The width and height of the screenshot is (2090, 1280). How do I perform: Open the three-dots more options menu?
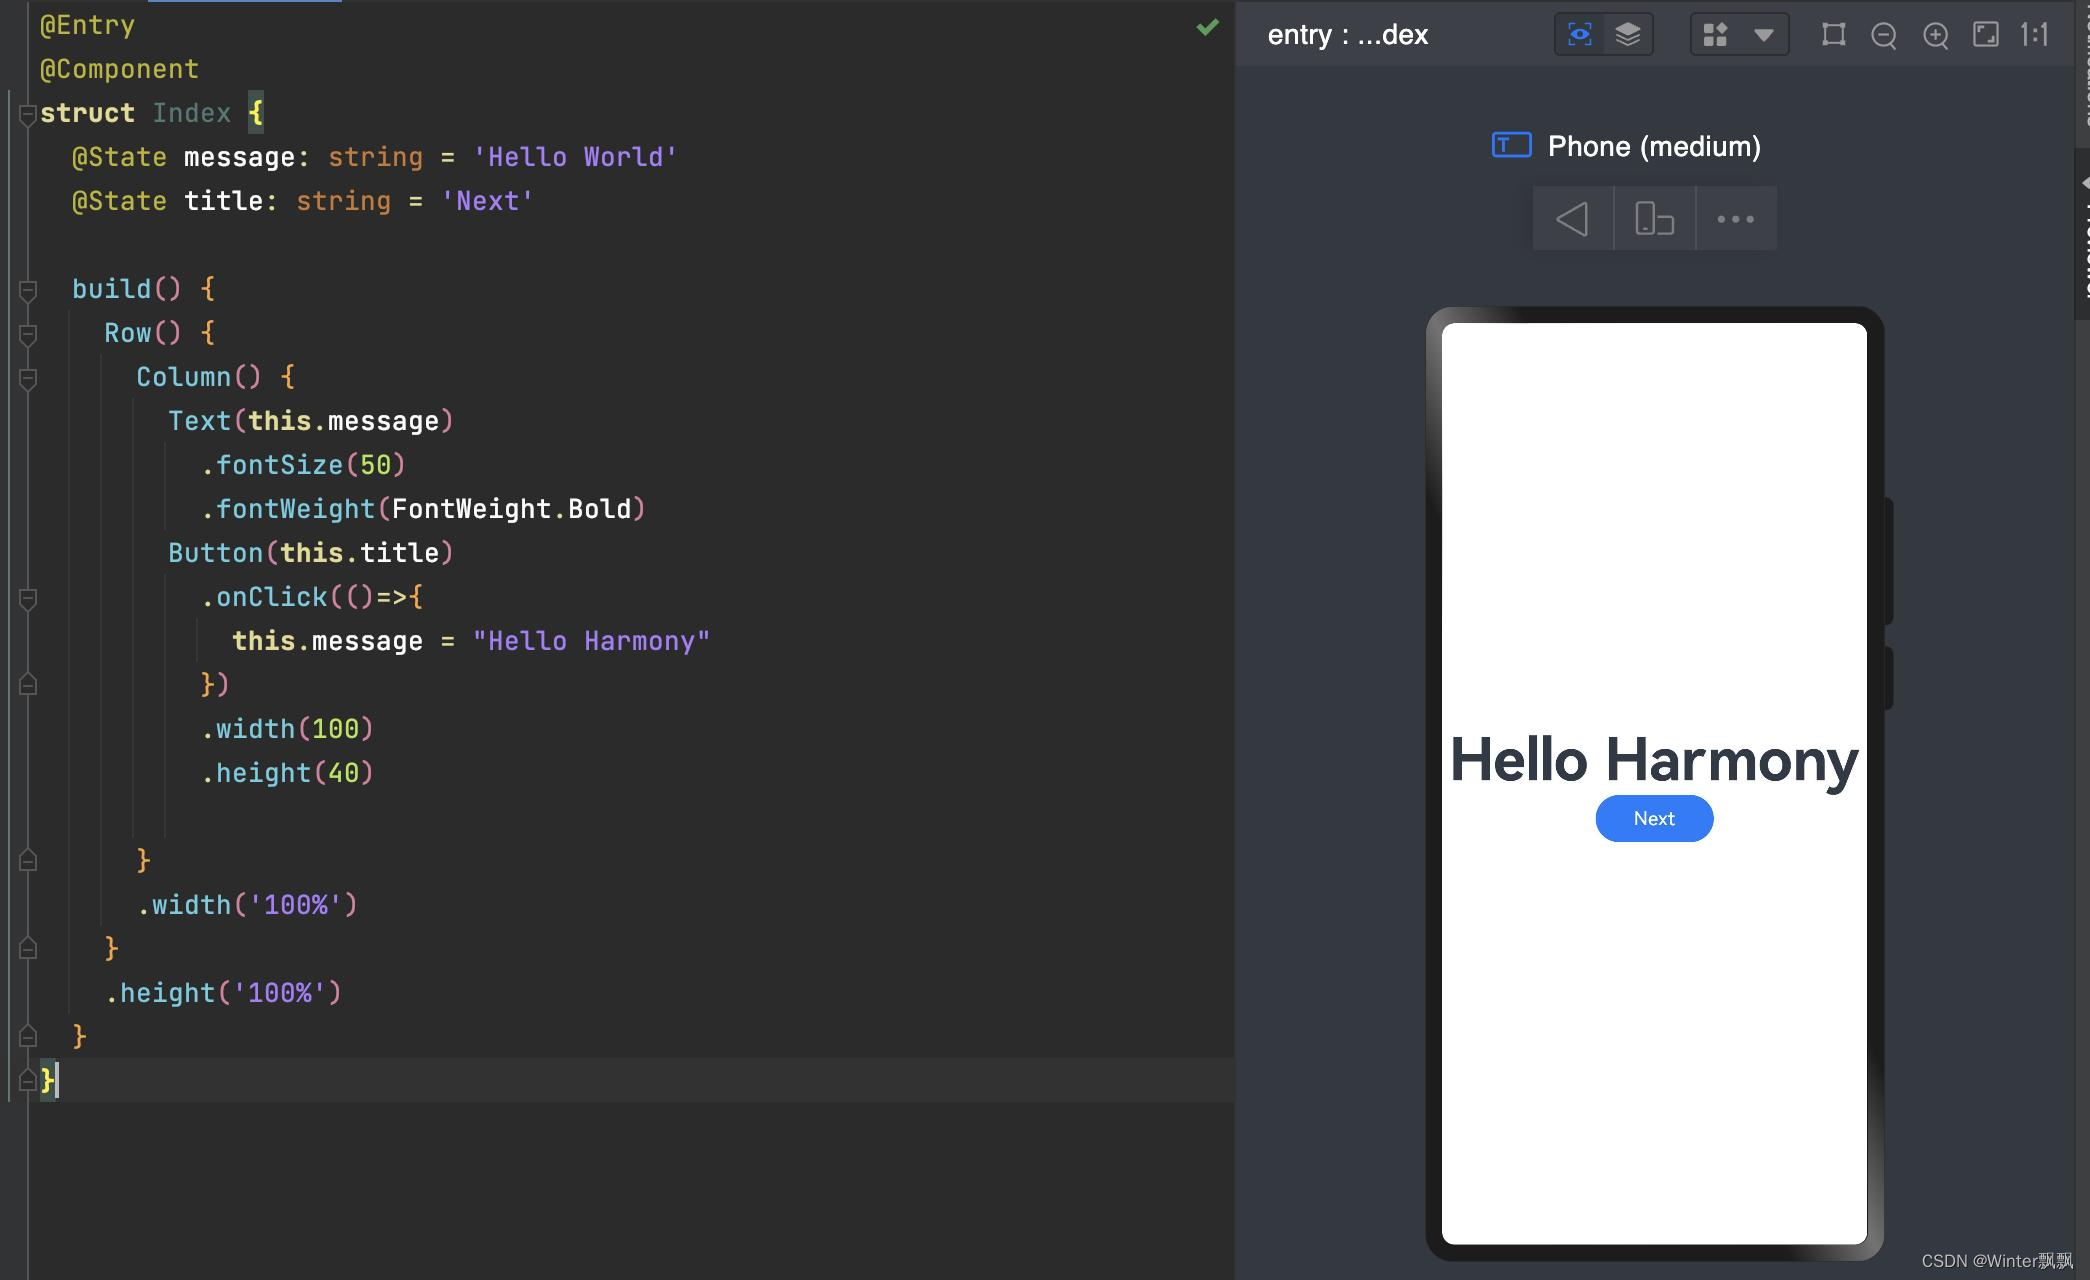pyautogui.click(x=1735, y=218)
